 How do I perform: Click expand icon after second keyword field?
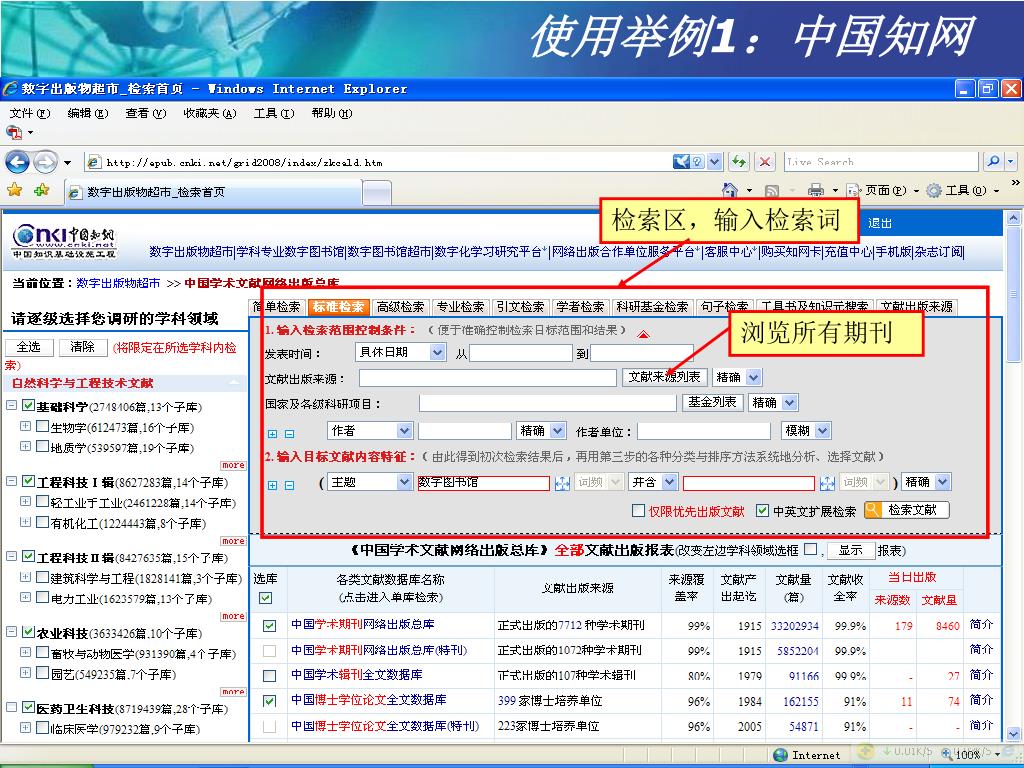[x=827, y=483]
